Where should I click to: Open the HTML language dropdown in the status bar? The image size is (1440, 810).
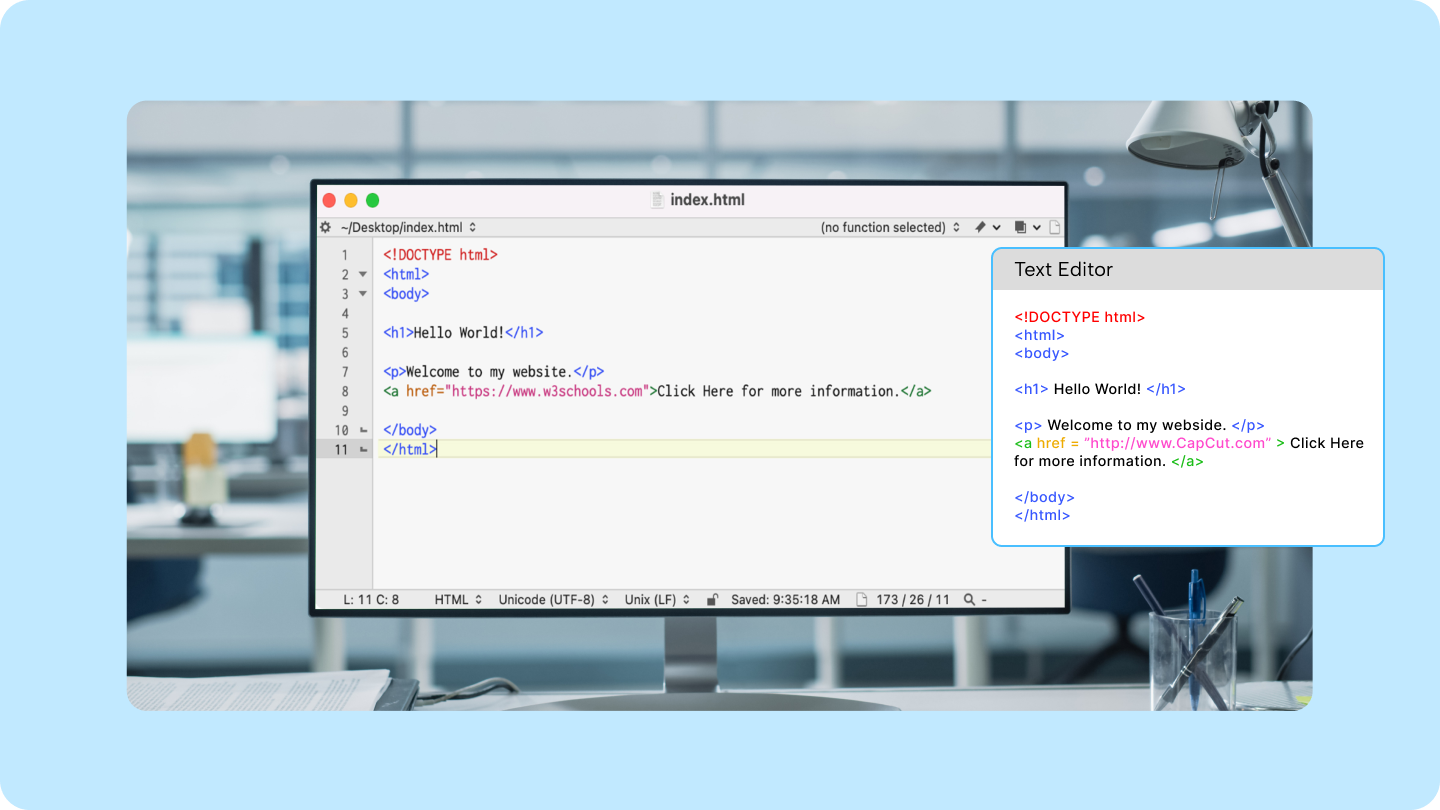(457, 600)
